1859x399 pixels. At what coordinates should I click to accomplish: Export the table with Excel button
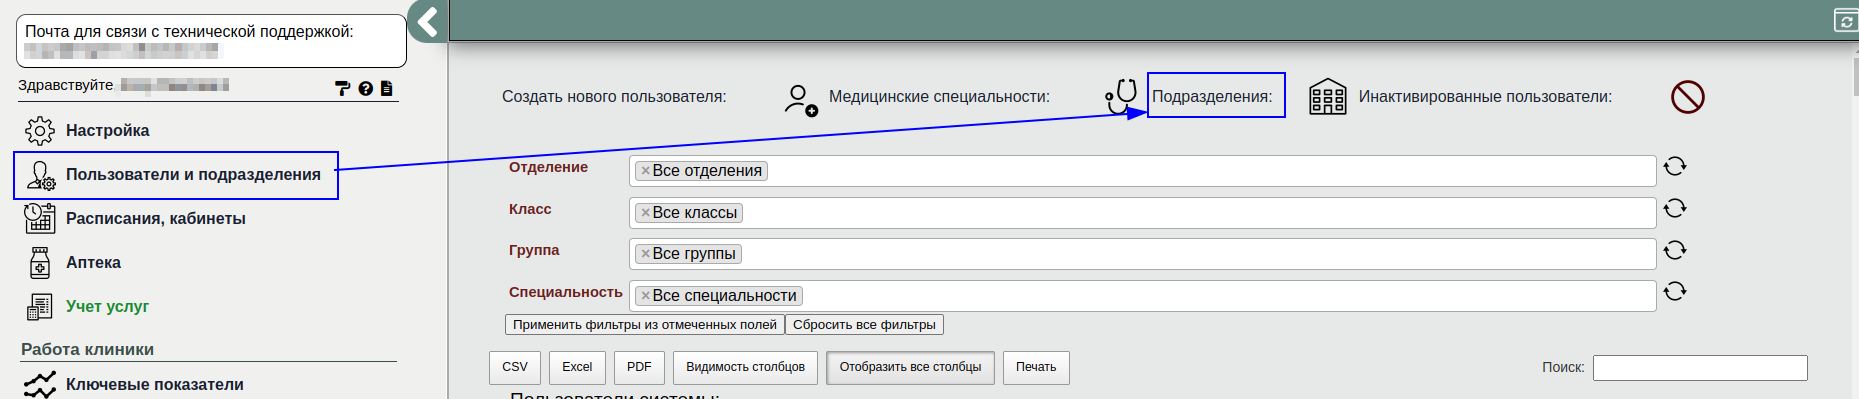tap(577, 367)
